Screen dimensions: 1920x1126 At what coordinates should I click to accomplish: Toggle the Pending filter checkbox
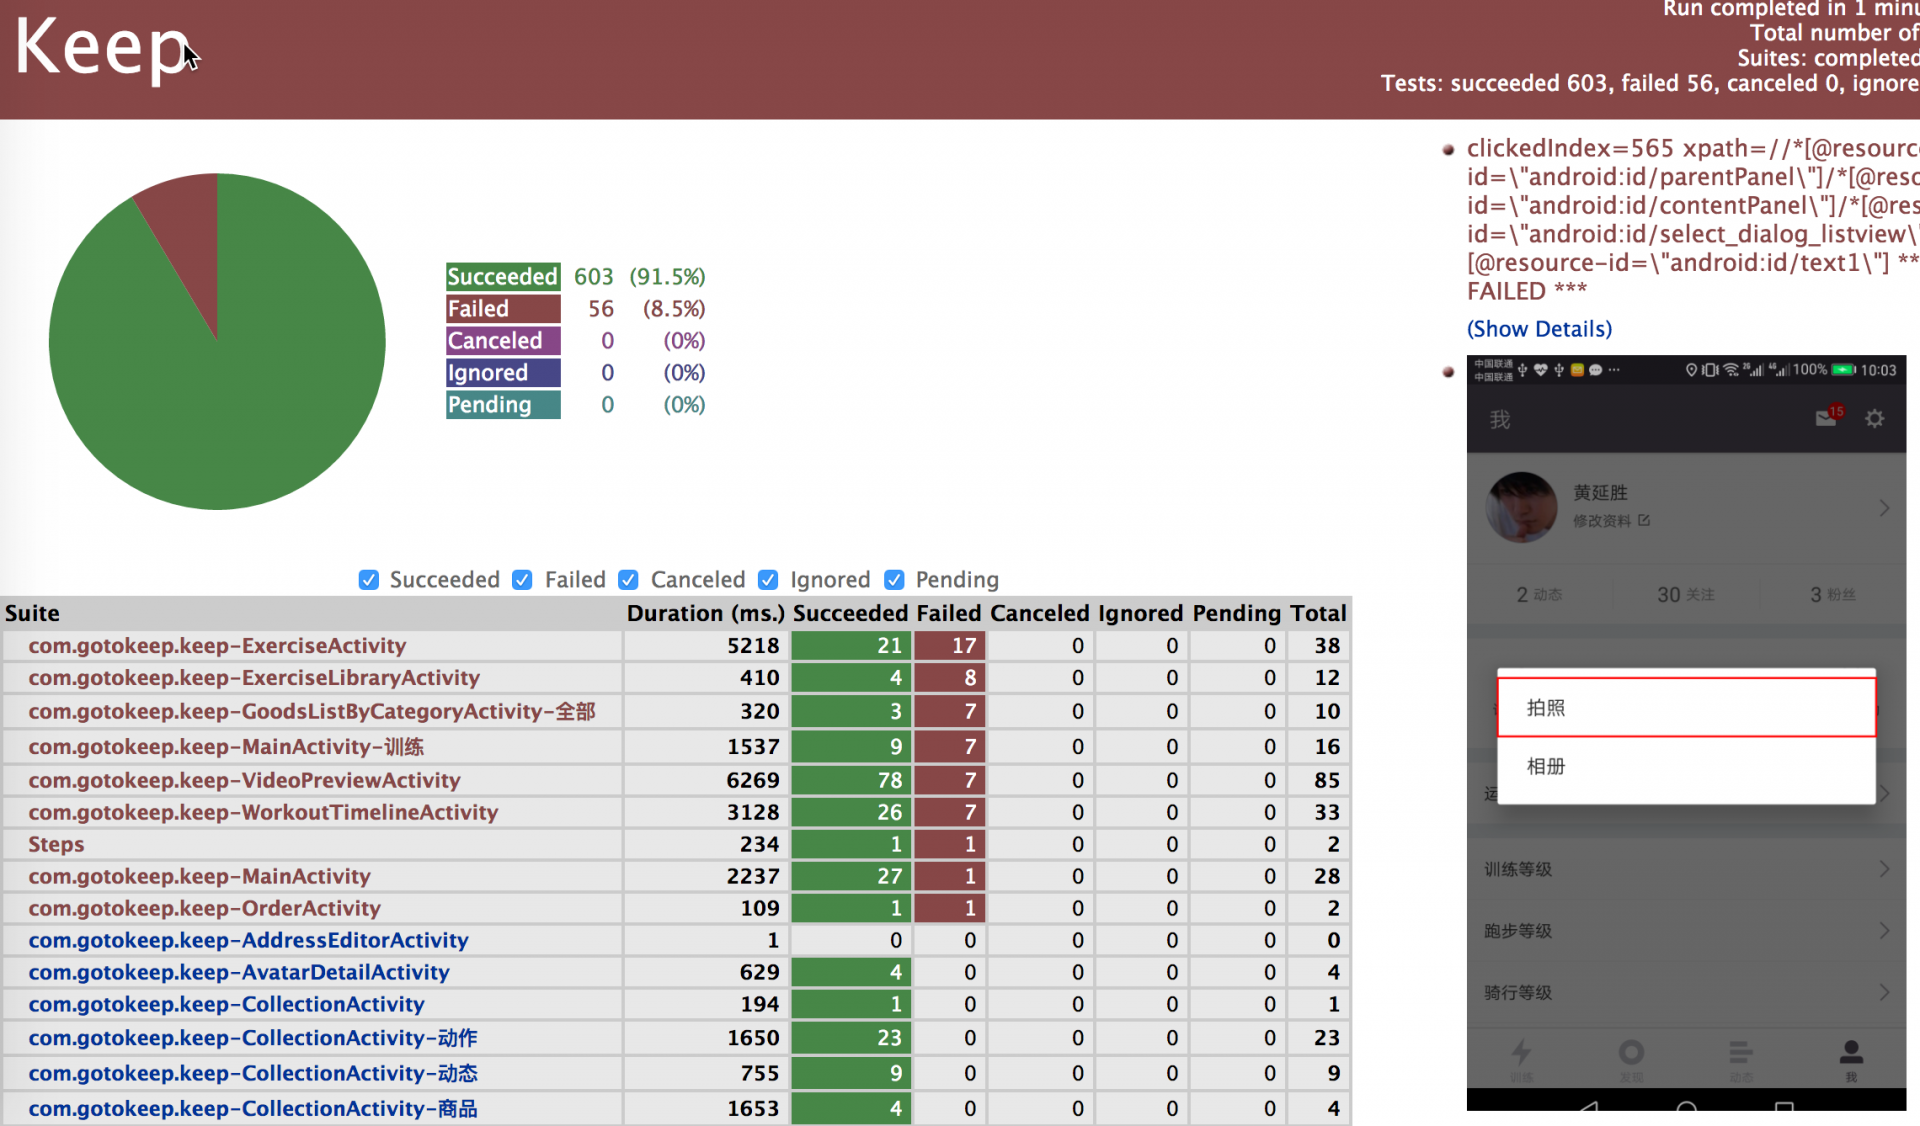click(x=894, y=580)
